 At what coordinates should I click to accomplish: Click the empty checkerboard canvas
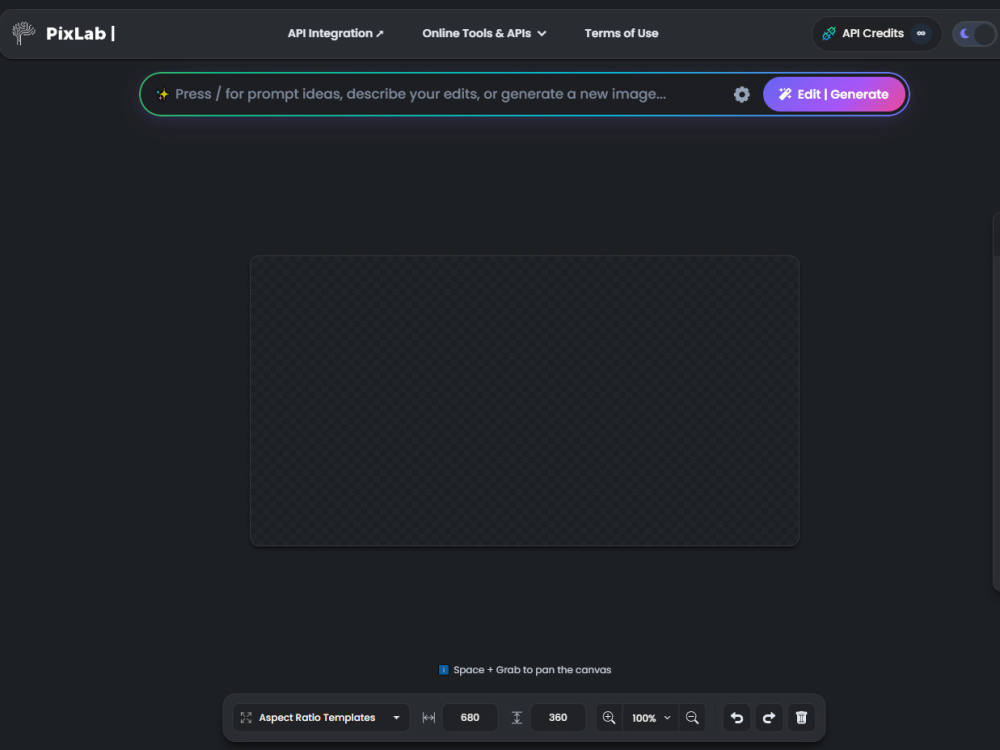pyautogui.click(x=524, y=401)
